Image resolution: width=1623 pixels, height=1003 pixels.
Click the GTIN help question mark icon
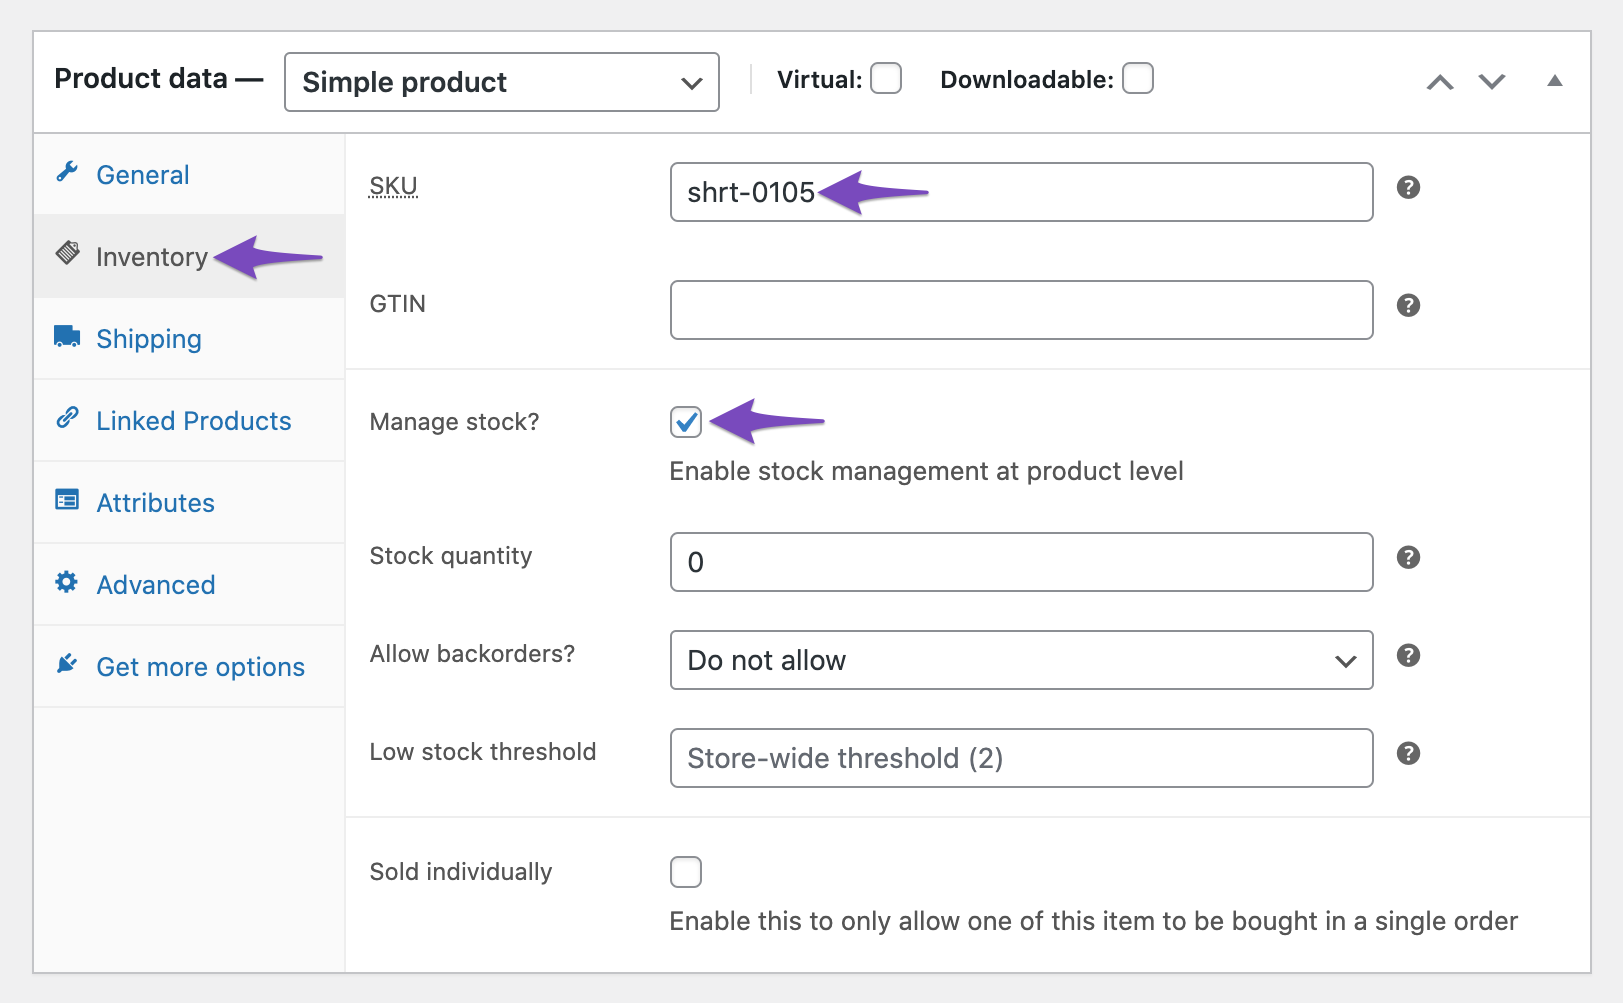pos(1408,305)
